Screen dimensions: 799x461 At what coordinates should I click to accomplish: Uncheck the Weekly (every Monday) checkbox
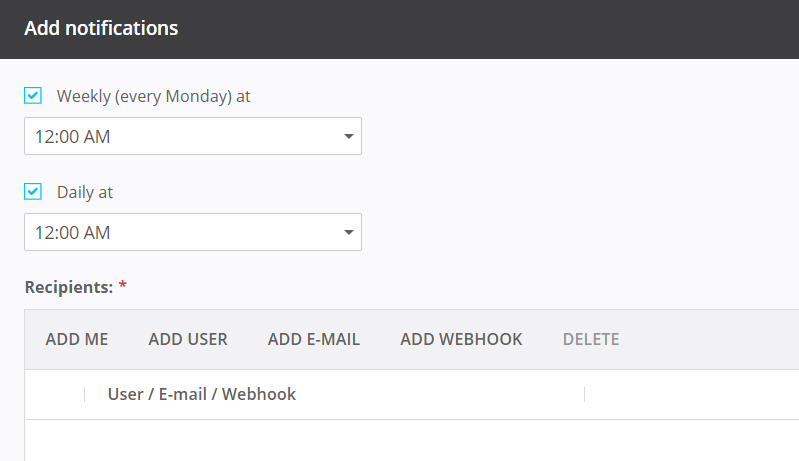tap(33, 96)
